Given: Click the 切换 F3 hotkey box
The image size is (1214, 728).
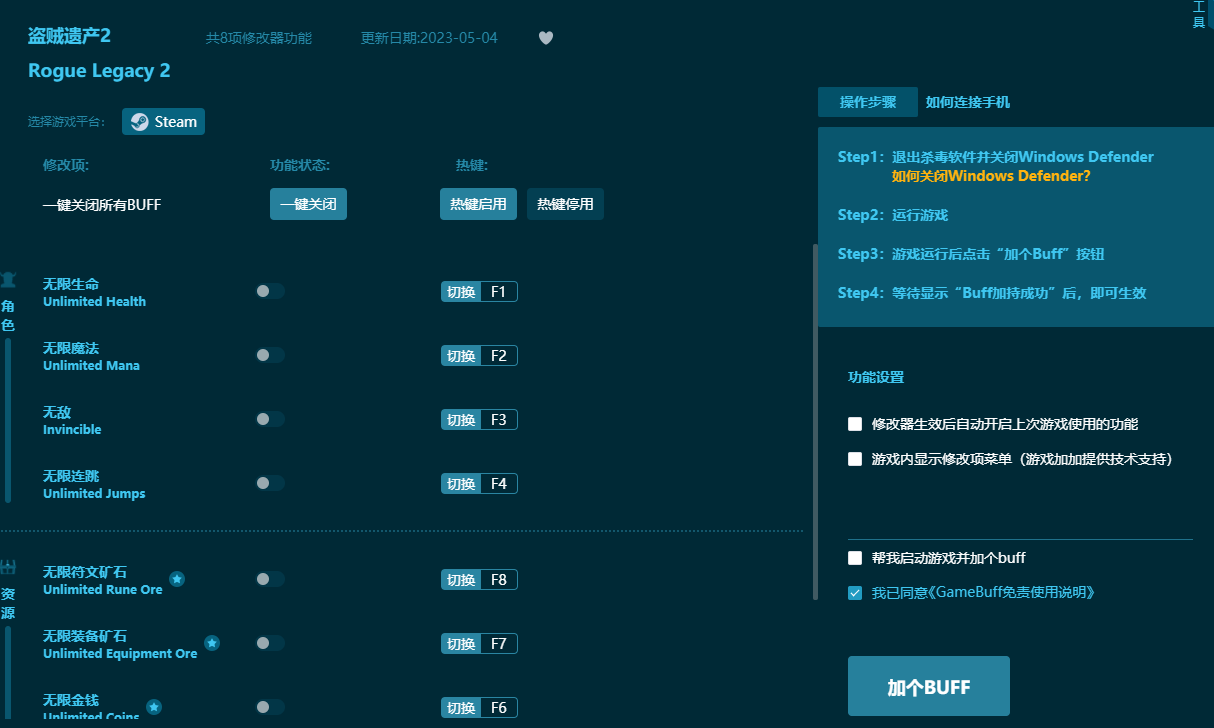Looking at the screenshot, I should tap(479, 420).
